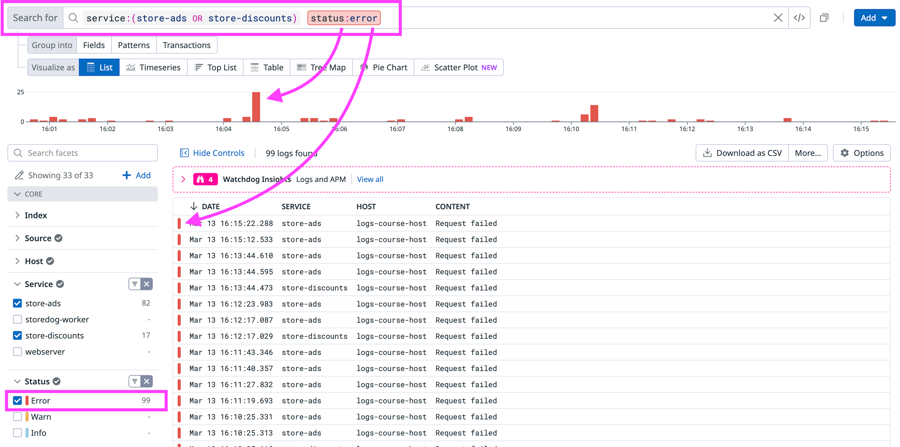Click the pencil icon beside Showing 33 of 33
The width and height of the screenshot is (900, 447).
20,176
